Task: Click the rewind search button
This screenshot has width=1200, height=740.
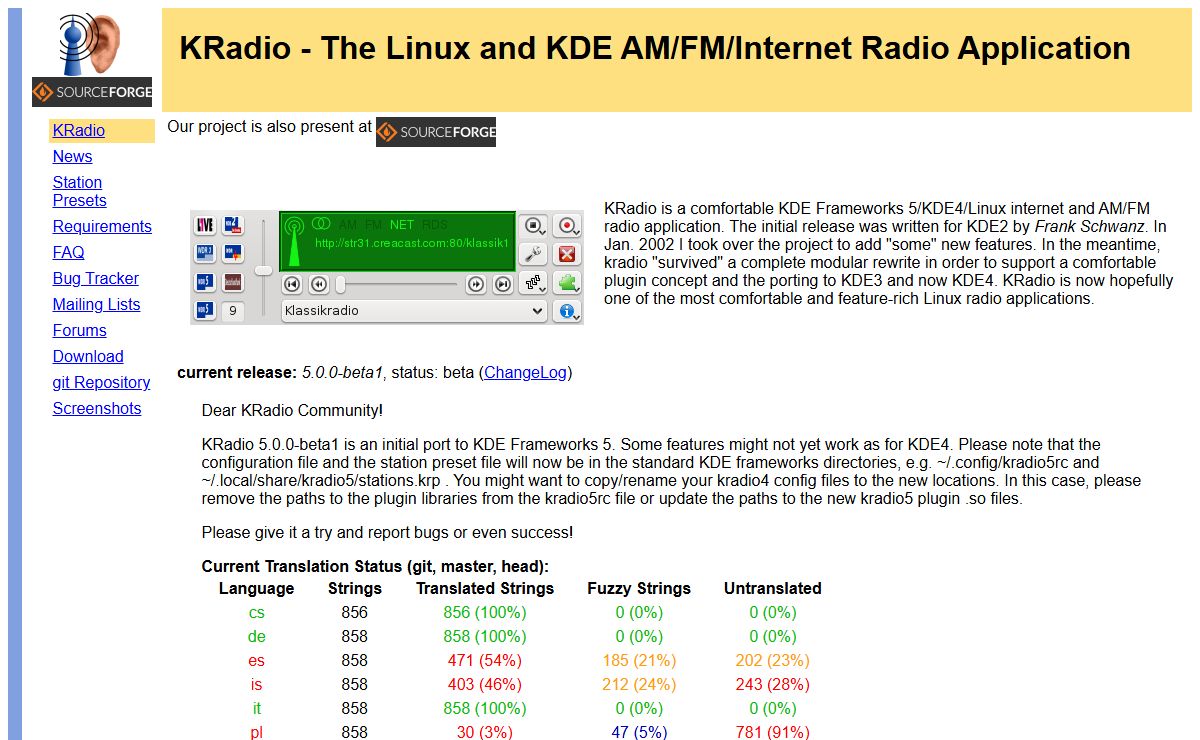Action: (319, 284)
